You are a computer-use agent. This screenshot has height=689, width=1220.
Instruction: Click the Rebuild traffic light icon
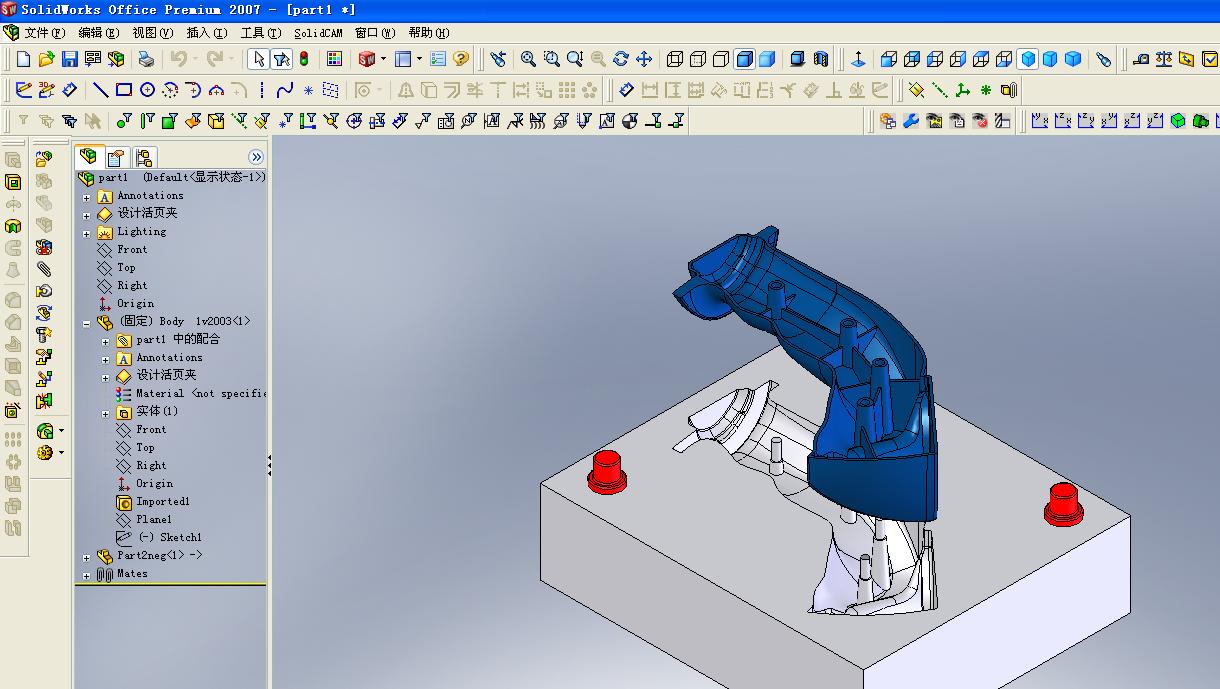[x=304, y=59]
